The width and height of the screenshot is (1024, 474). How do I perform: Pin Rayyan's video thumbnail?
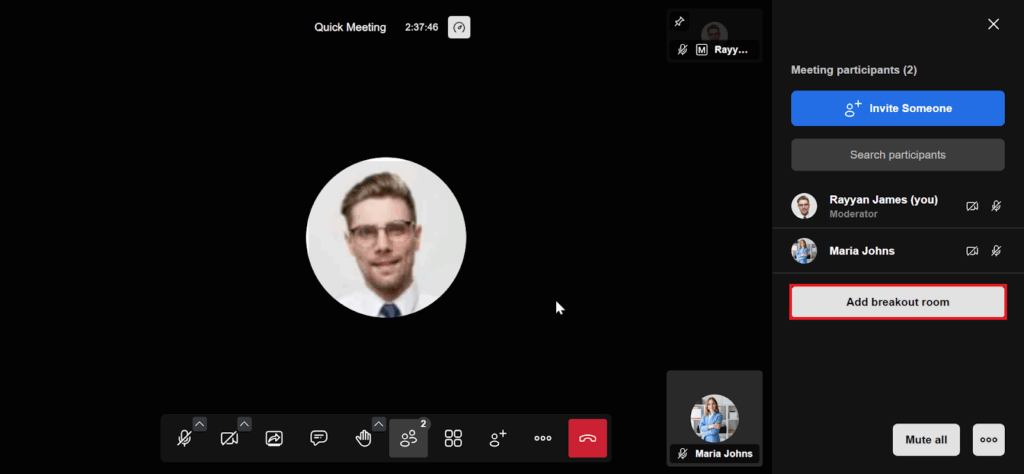click(680, 21)
